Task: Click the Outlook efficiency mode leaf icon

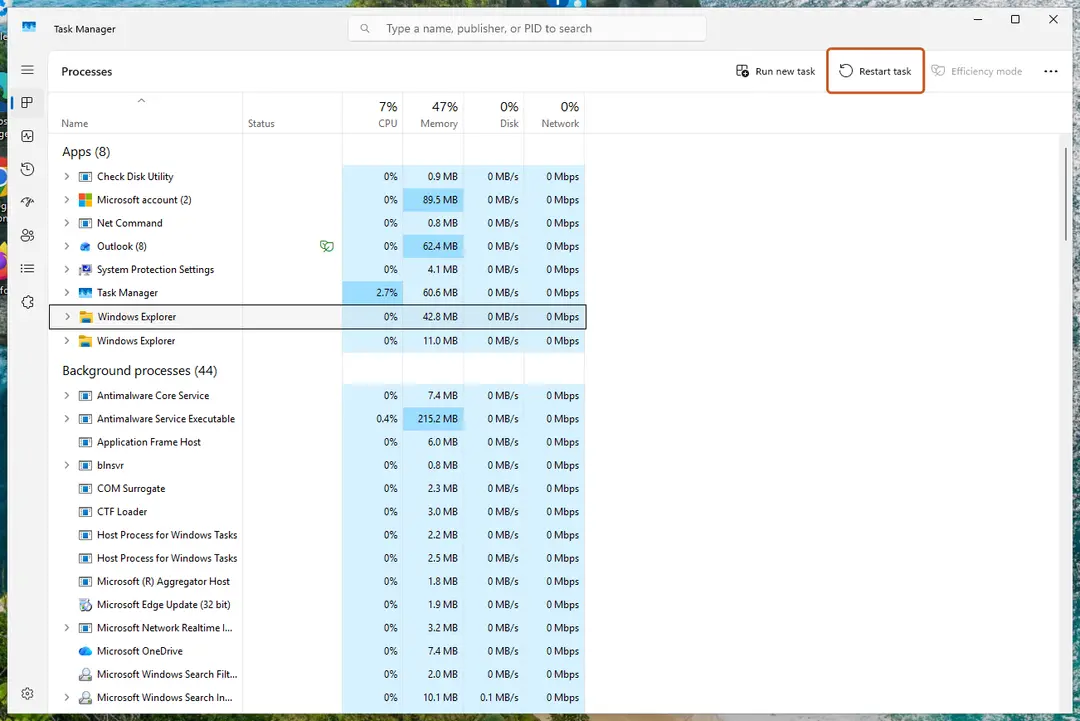Action: tap(326, 246)
